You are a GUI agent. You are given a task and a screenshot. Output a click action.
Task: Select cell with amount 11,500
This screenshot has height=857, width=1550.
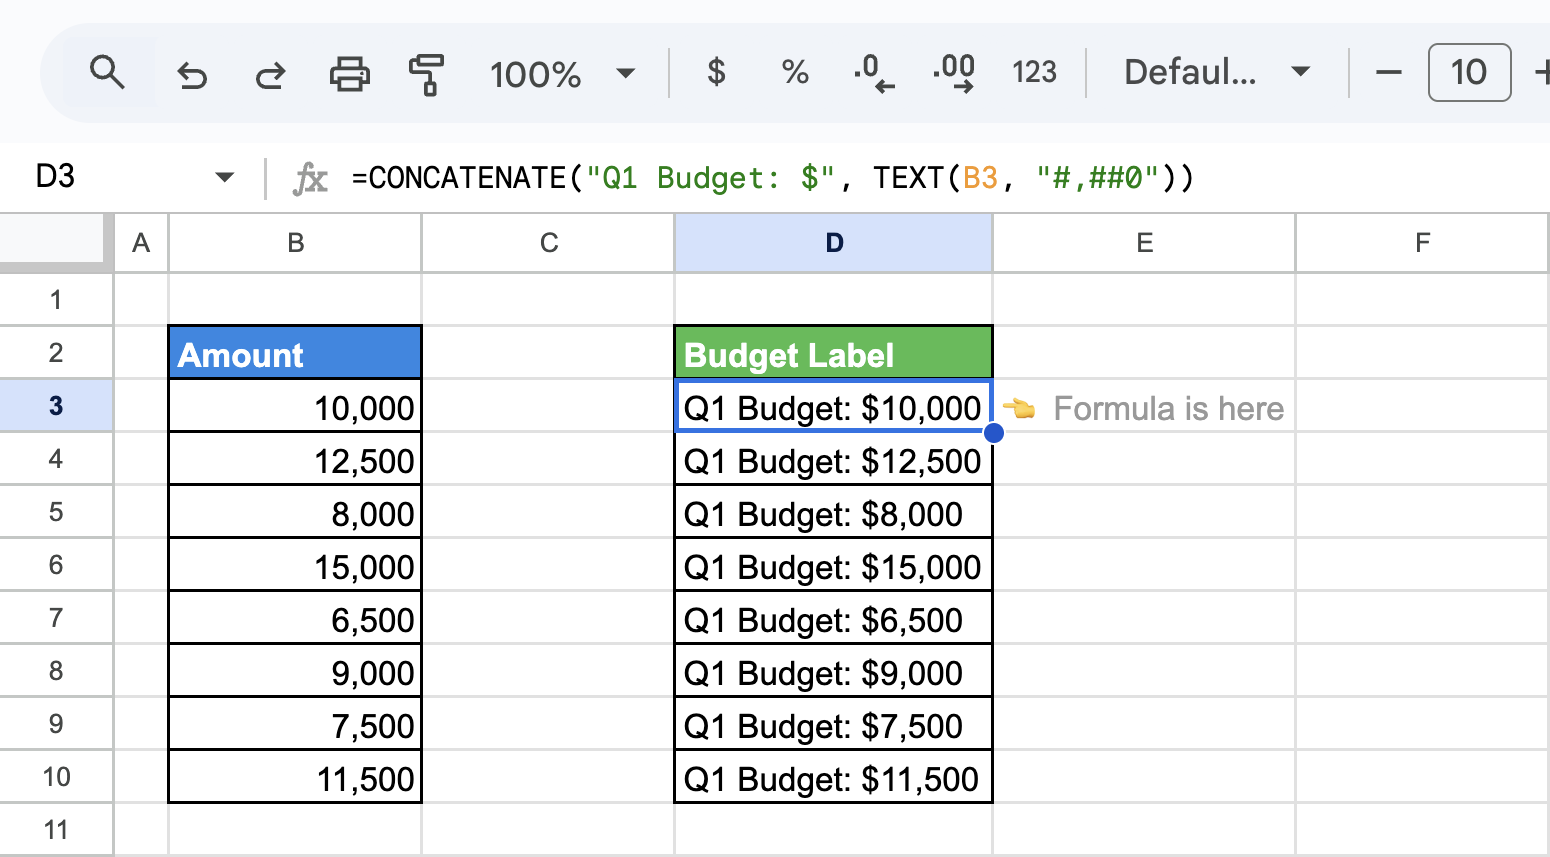(x=295, y=776)
